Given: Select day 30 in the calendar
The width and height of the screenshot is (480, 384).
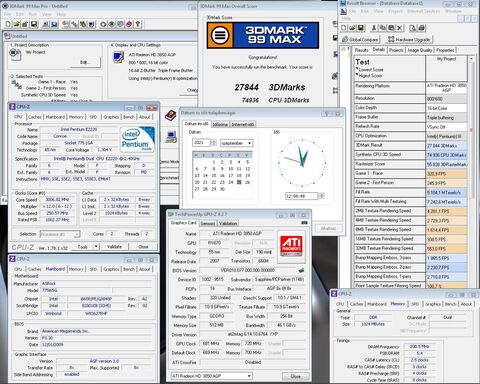Looking at the screenshot, I should point(222,189).
